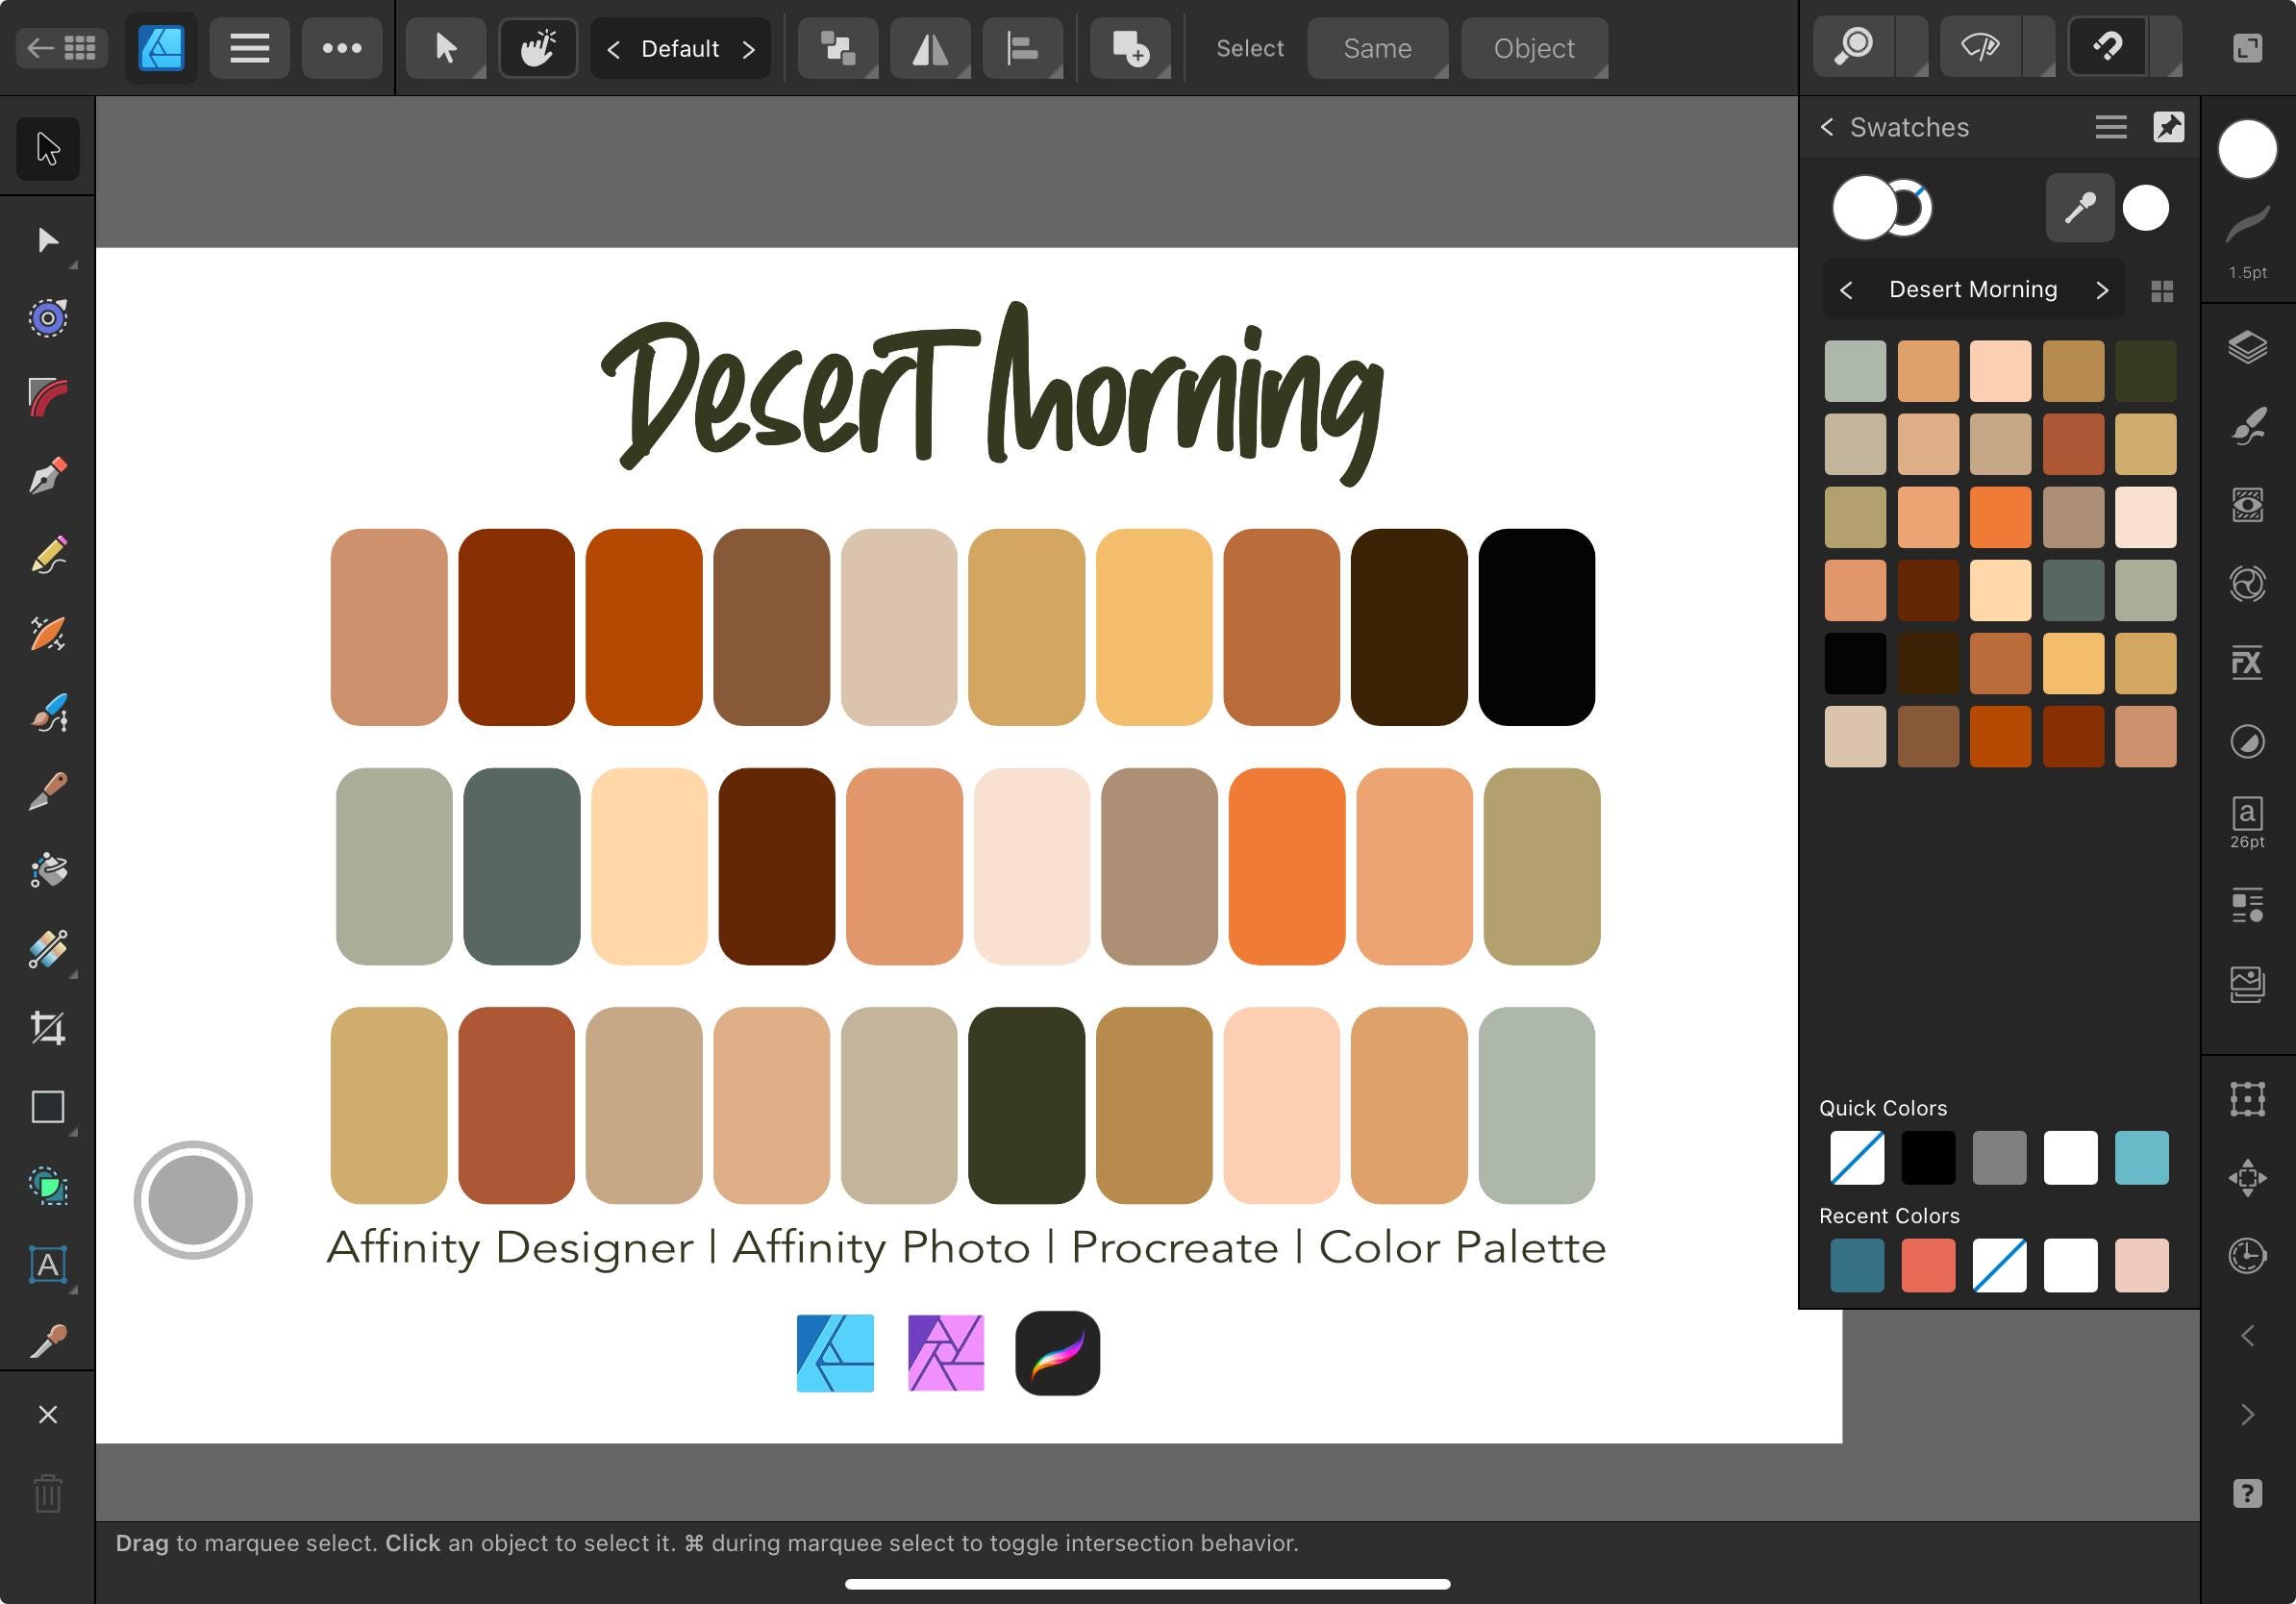
Task: Switch to next palette after Desert Morning
Action: pyautogui.click(x=2102, y=290)
